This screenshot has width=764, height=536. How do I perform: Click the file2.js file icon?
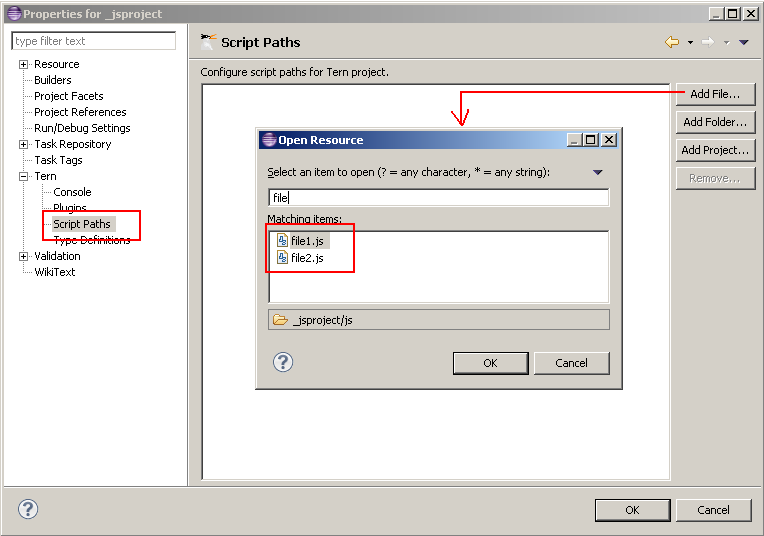(282, 258)
